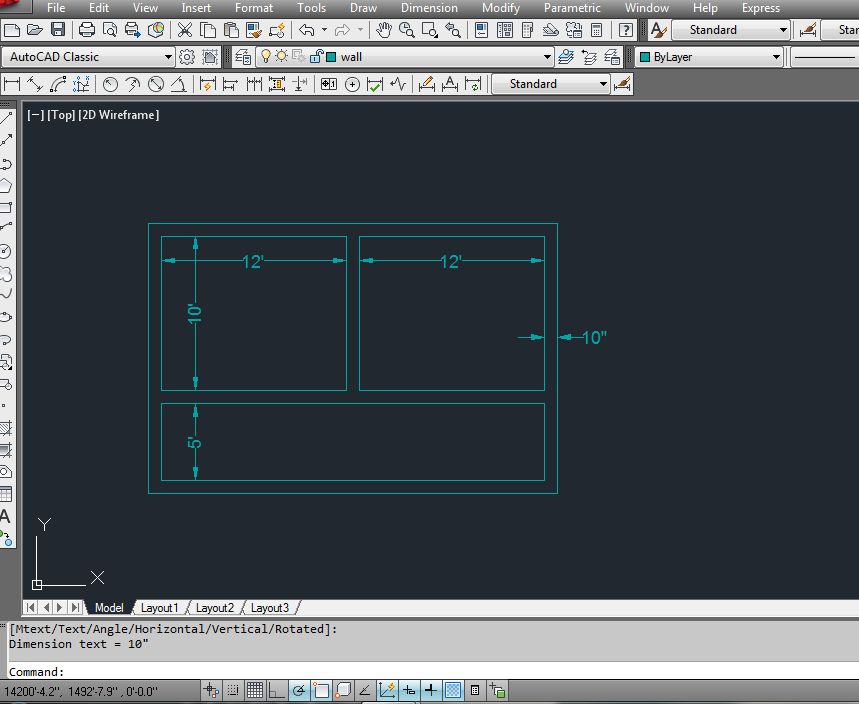Expand the layer dropdown labeled wall
The width and height of the screenshot is (859, 704).
549,57
